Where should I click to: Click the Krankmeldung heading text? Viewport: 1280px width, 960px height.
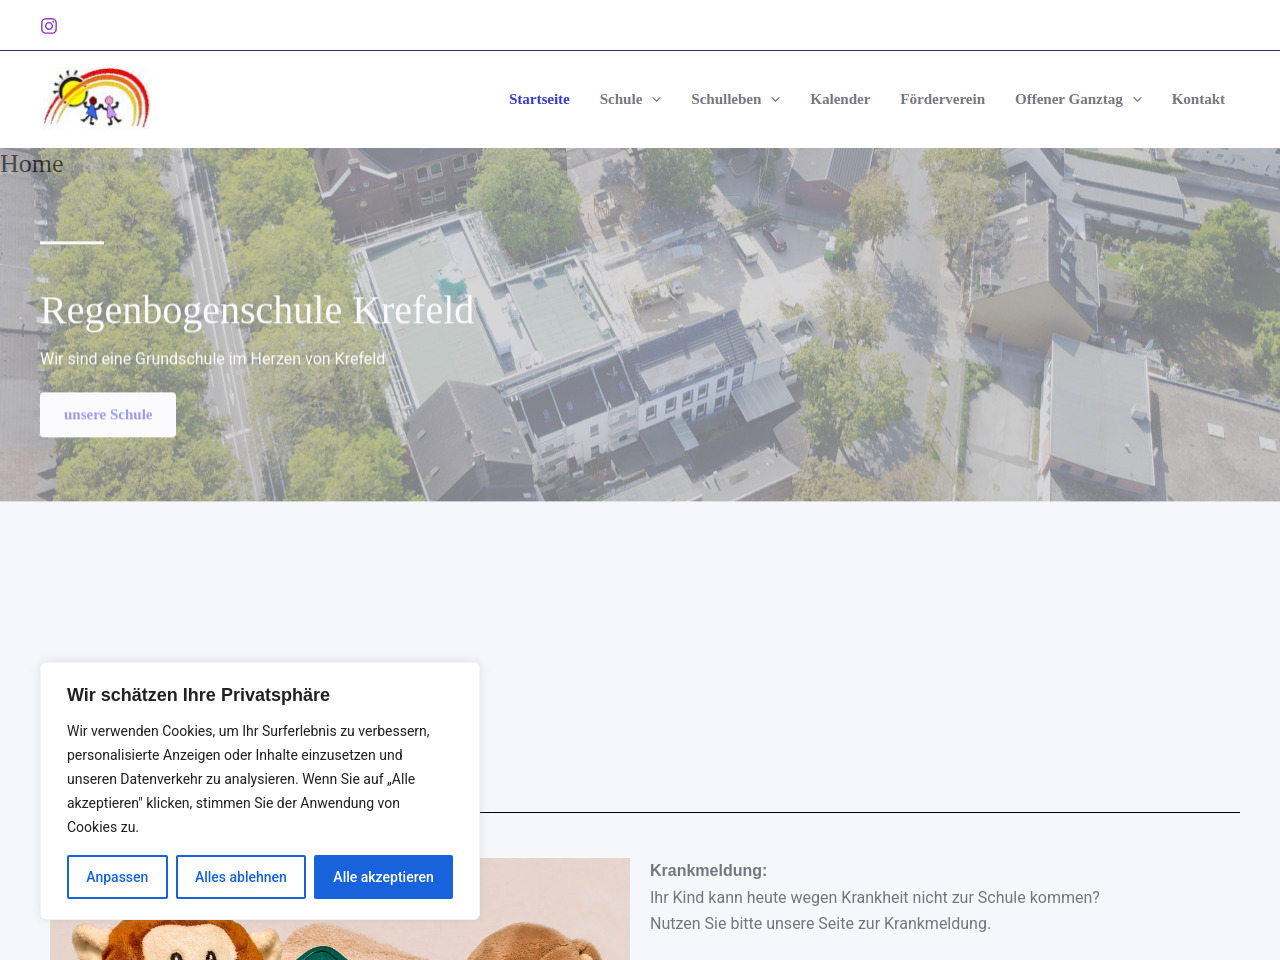[x=708, y=870]
